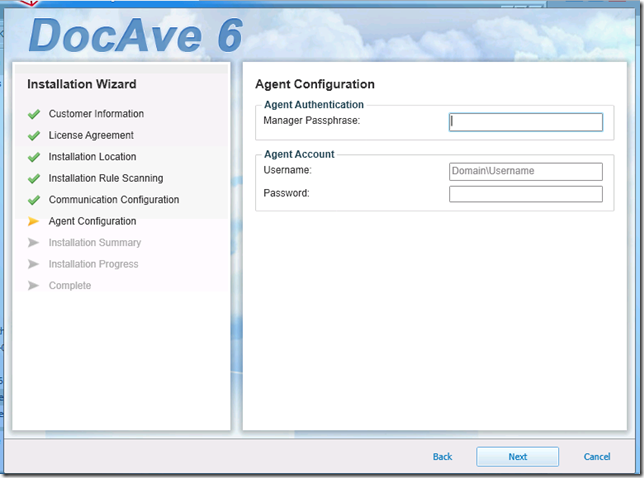Click the Manager Passphrase: label
The image size is (644, 478).
coord(312,120)
